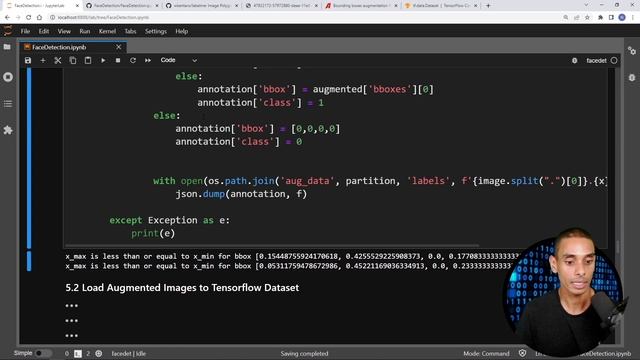Screen dimensions: 640x360
Task: Switch to the GitHub FaceDetection browser tab
Action: 122,6
